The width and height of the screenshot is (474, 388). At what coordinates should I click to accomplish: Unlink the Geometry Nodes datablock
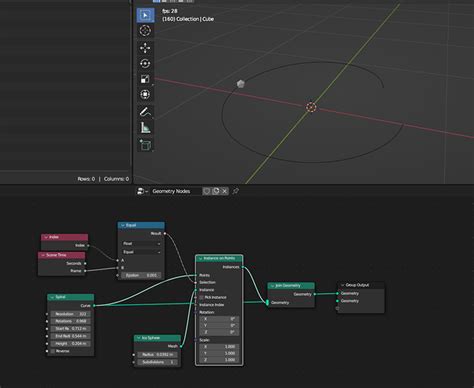[224, 191]
